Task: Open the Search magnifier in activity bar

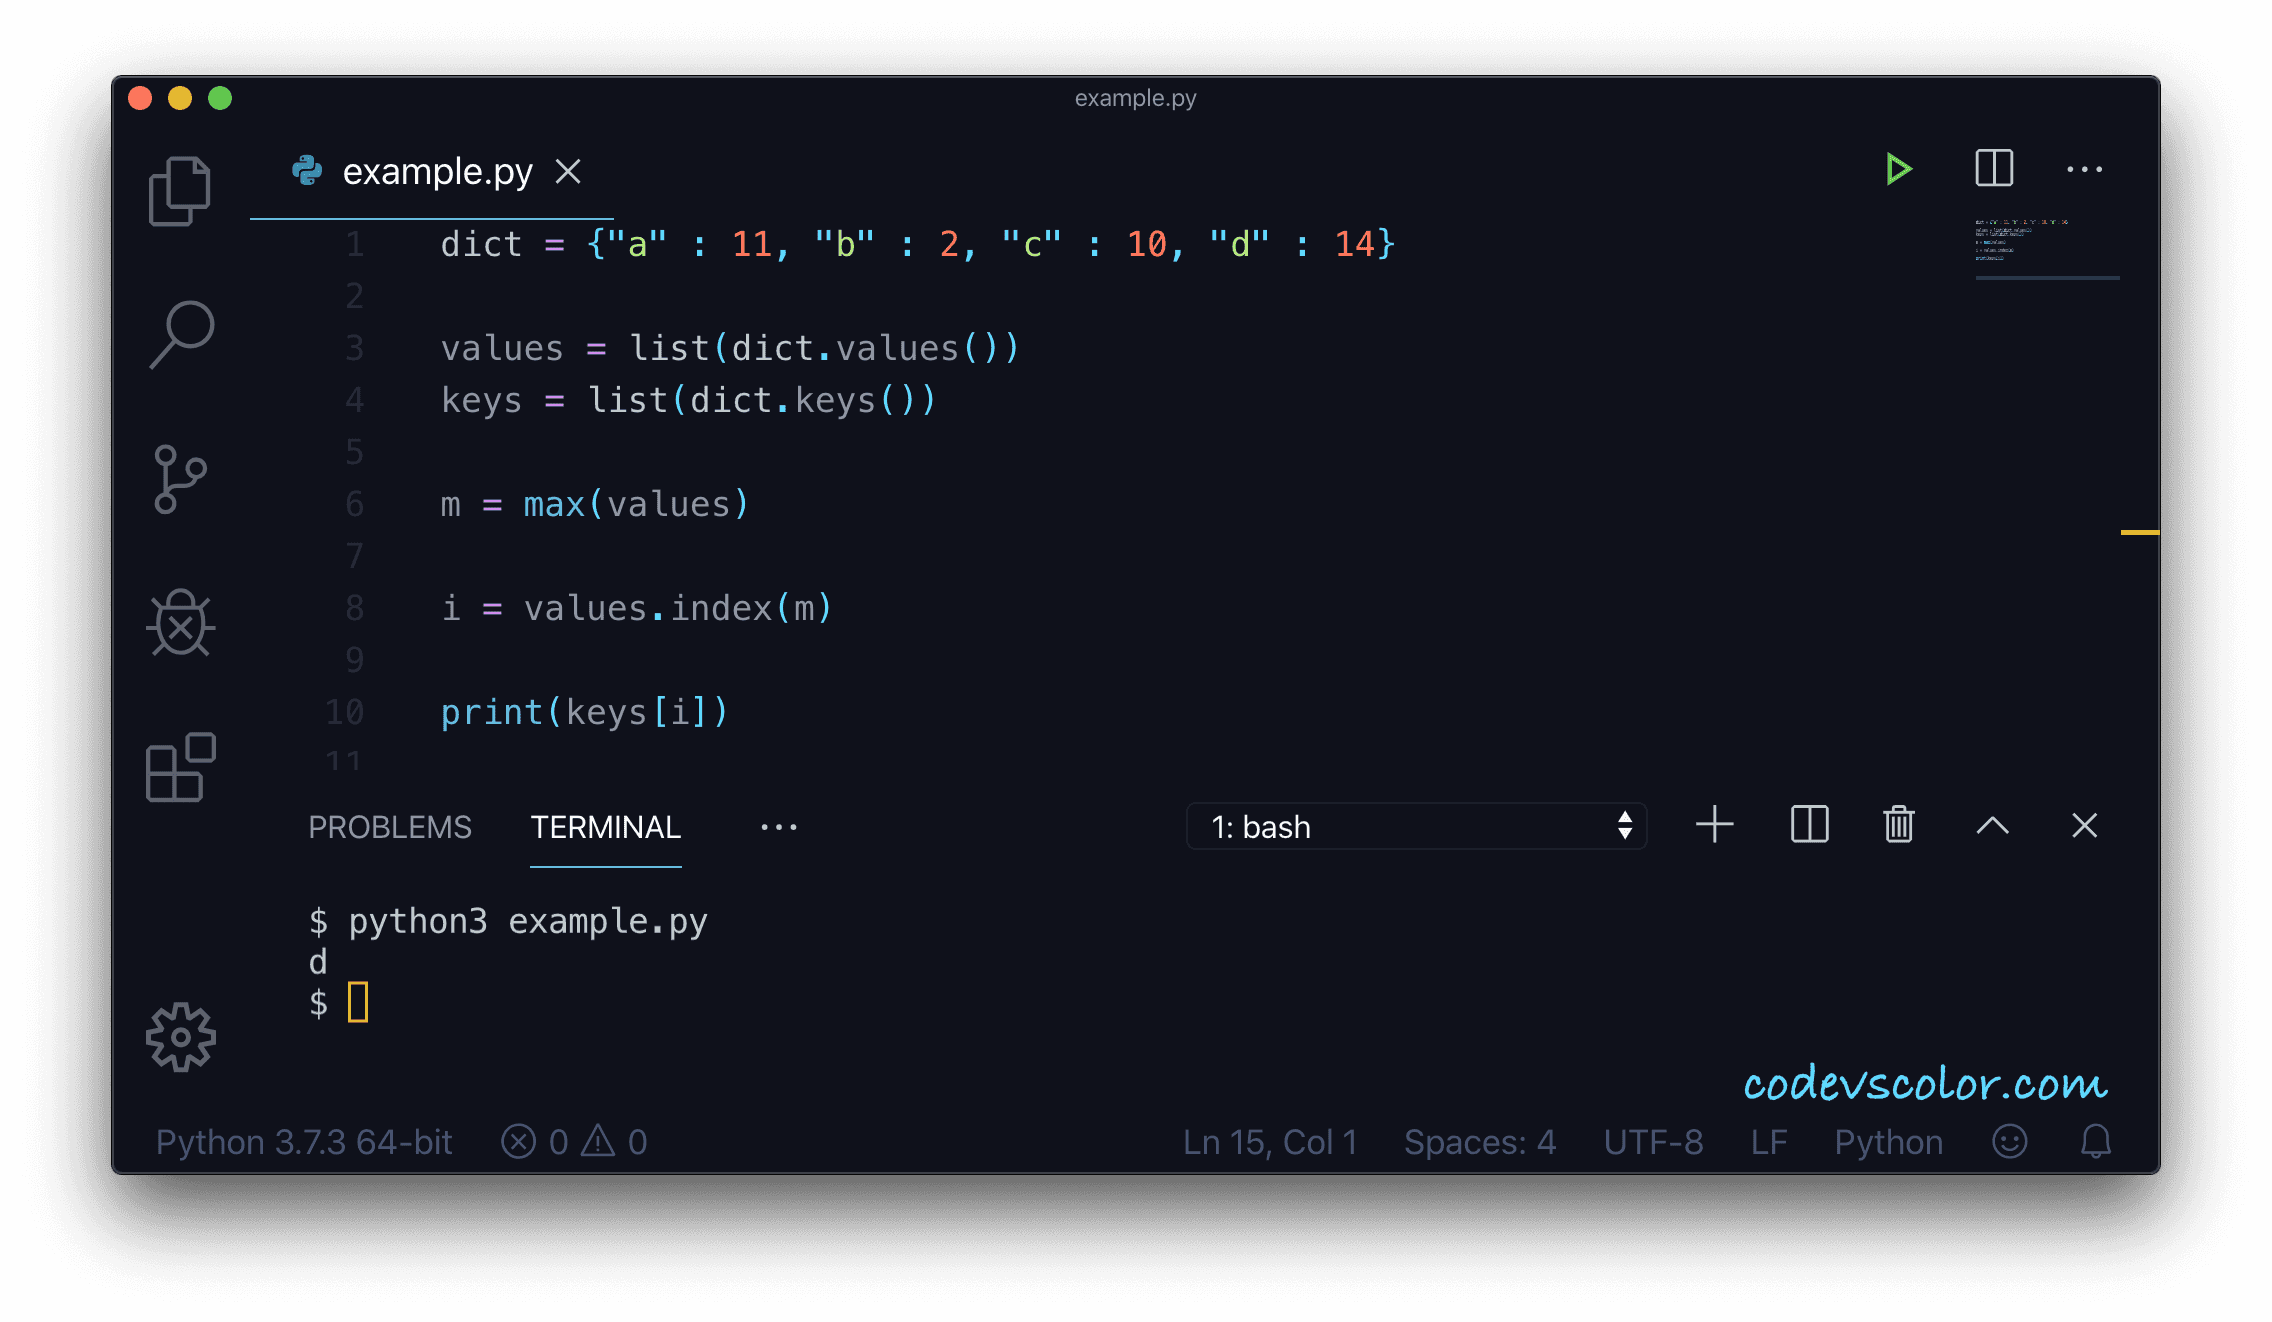Action: [x=182, y=335]
